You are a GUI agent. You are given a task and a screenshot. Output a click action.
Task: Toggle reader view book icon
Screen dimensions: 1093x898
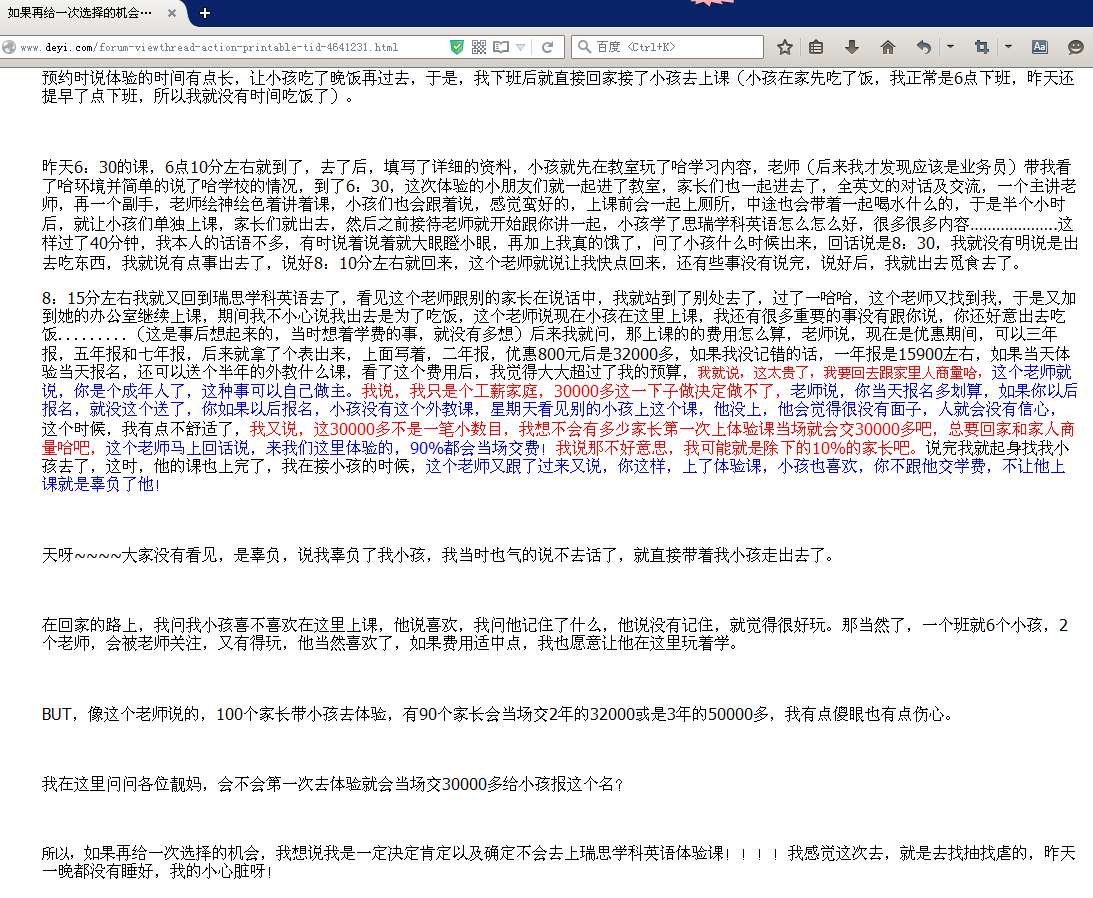(x=500, y=47)
